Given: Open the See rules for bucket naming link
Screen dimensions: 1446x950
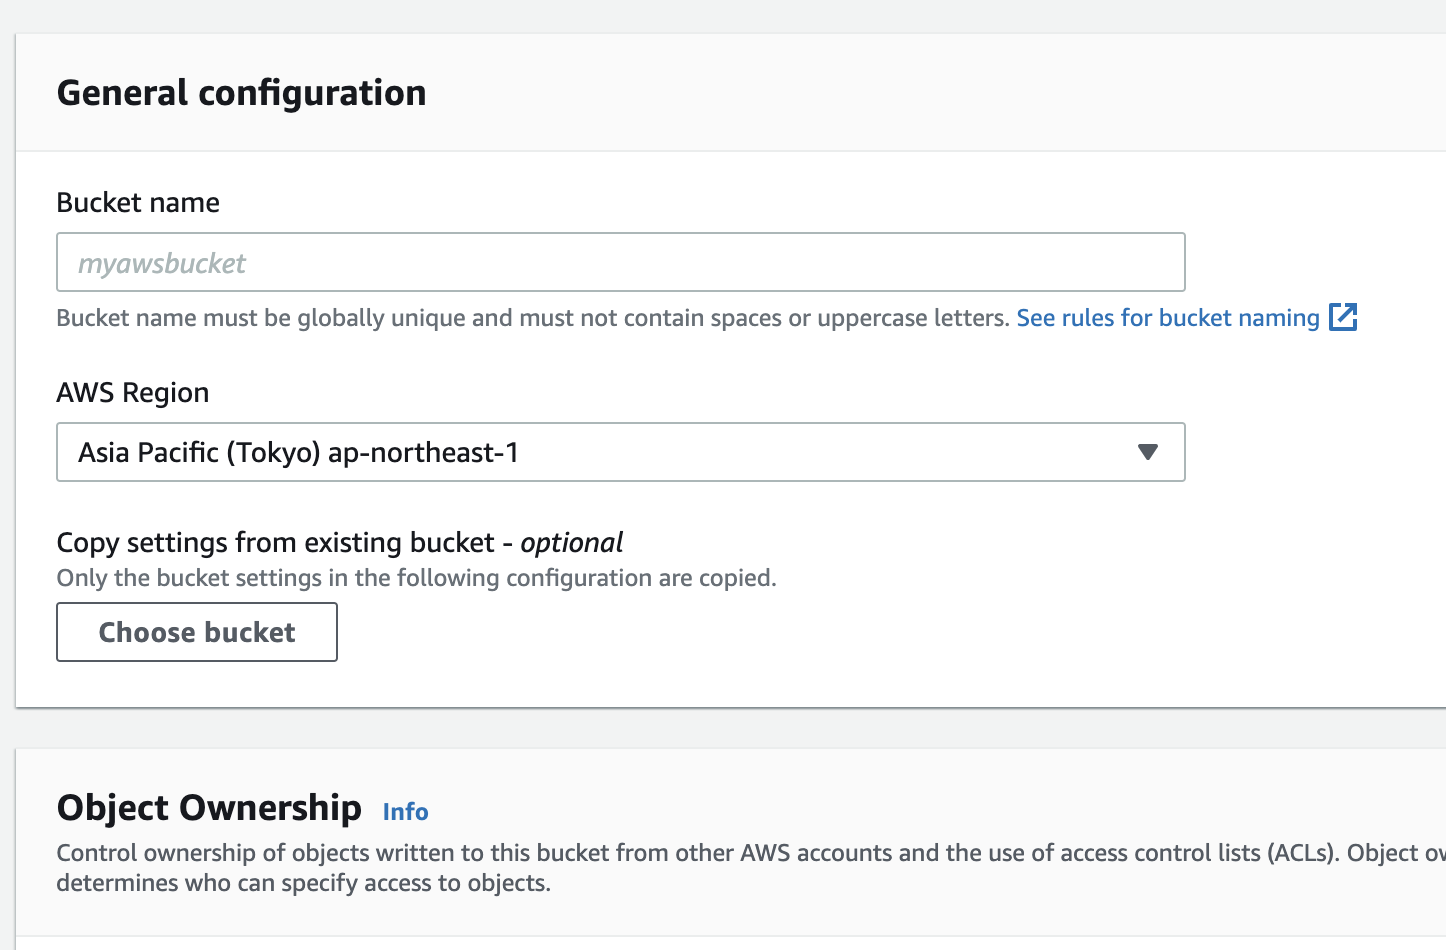Looking at the screenshot, I should [1167, 318].
